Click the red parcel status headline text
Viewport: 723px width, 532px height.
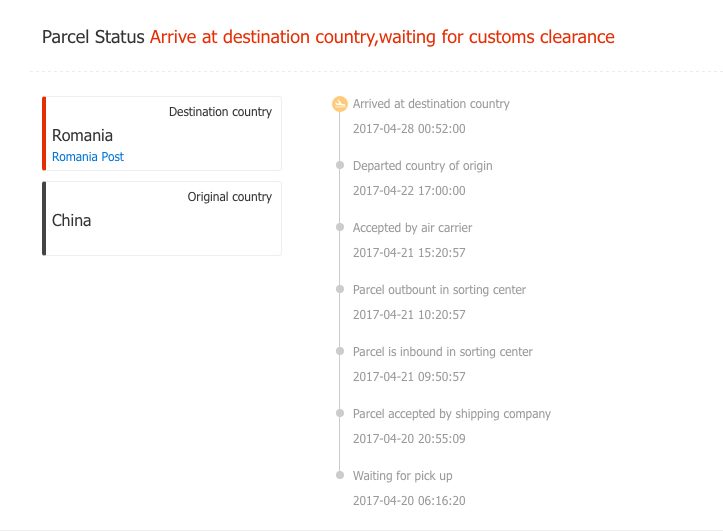pos(382,38)
